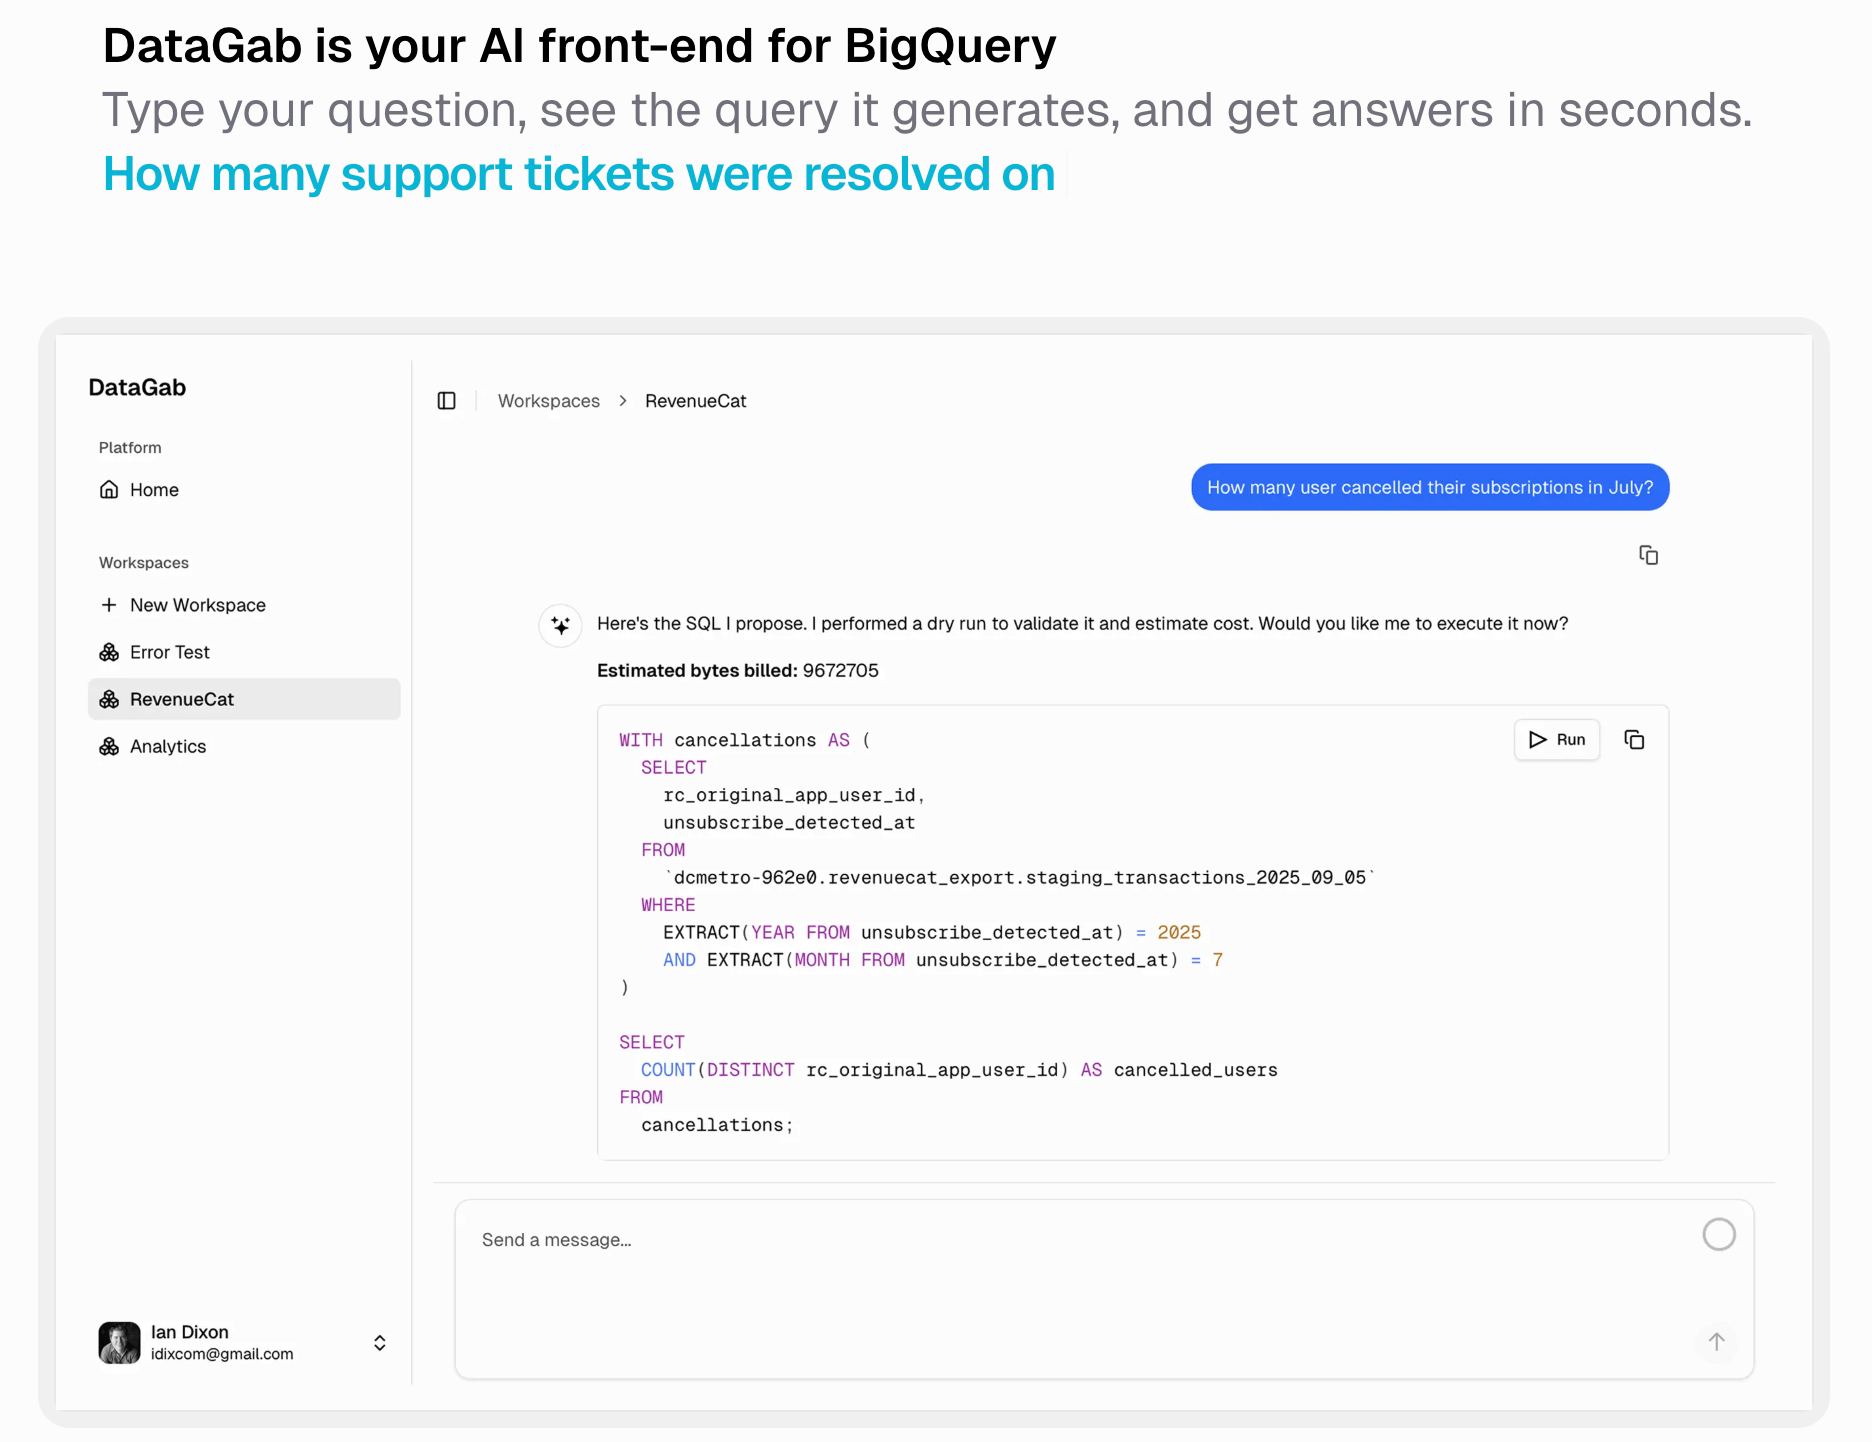The height and width of the screenshot is (1442, 1872).
Task: Click the AI sparkle assistant avatar
Action: pyautogui.click(x=560, y=625)
